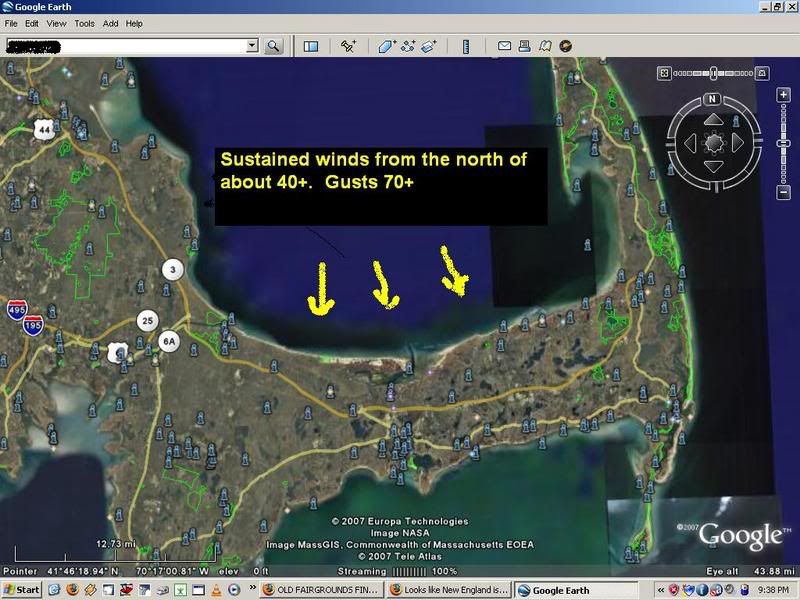800x600 pixels.
Task: Open the Help menu
Action: click(x=134, y=23)
